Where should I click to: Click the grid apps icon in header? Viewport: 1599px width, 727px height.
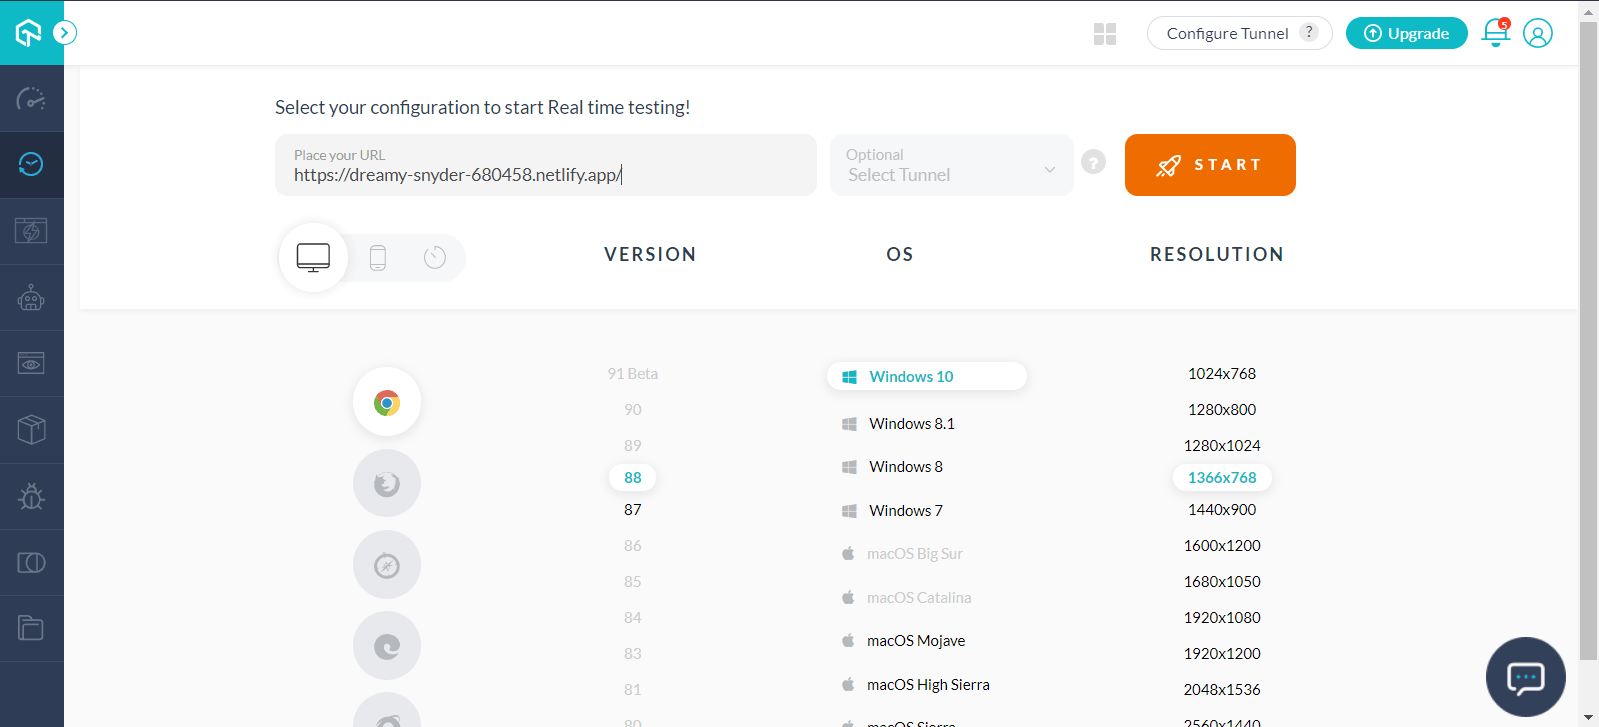pyautogui.click(x=1105, y=34)
